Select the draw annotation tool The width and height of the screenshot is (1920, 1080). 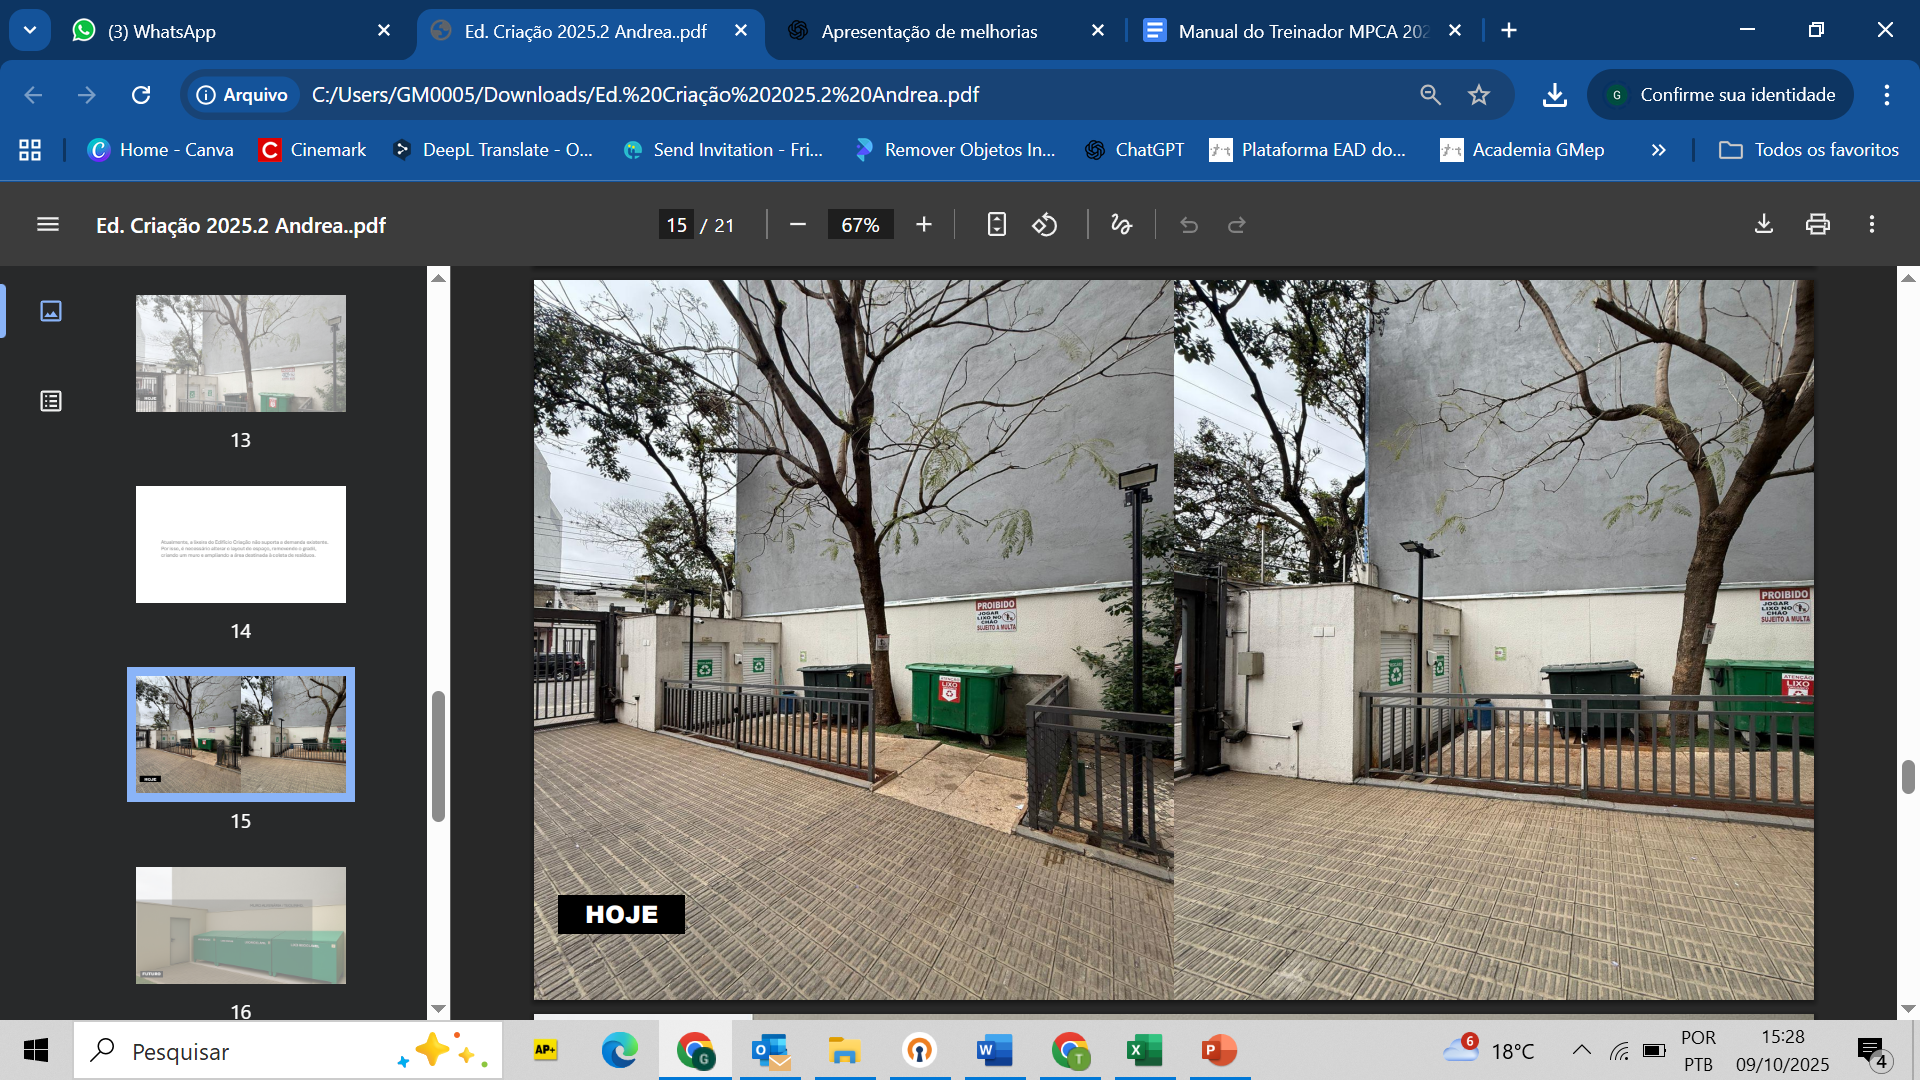click(x=1122, y=225)
